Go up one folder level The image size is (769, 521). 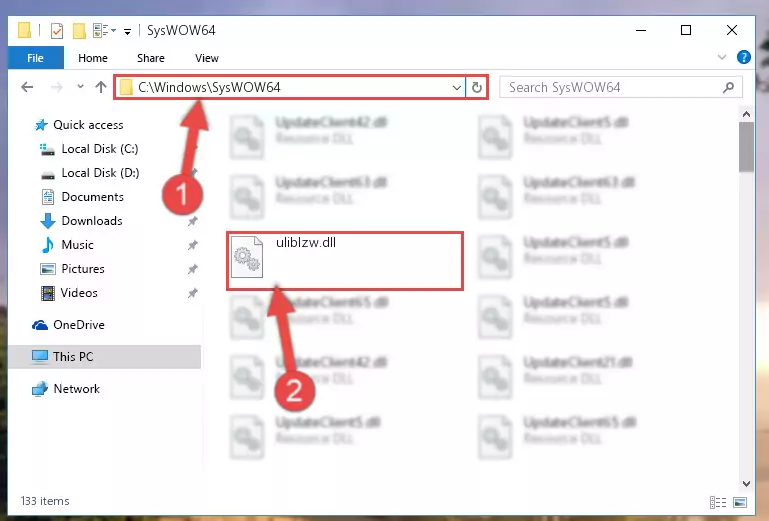(x=101, y=87)
